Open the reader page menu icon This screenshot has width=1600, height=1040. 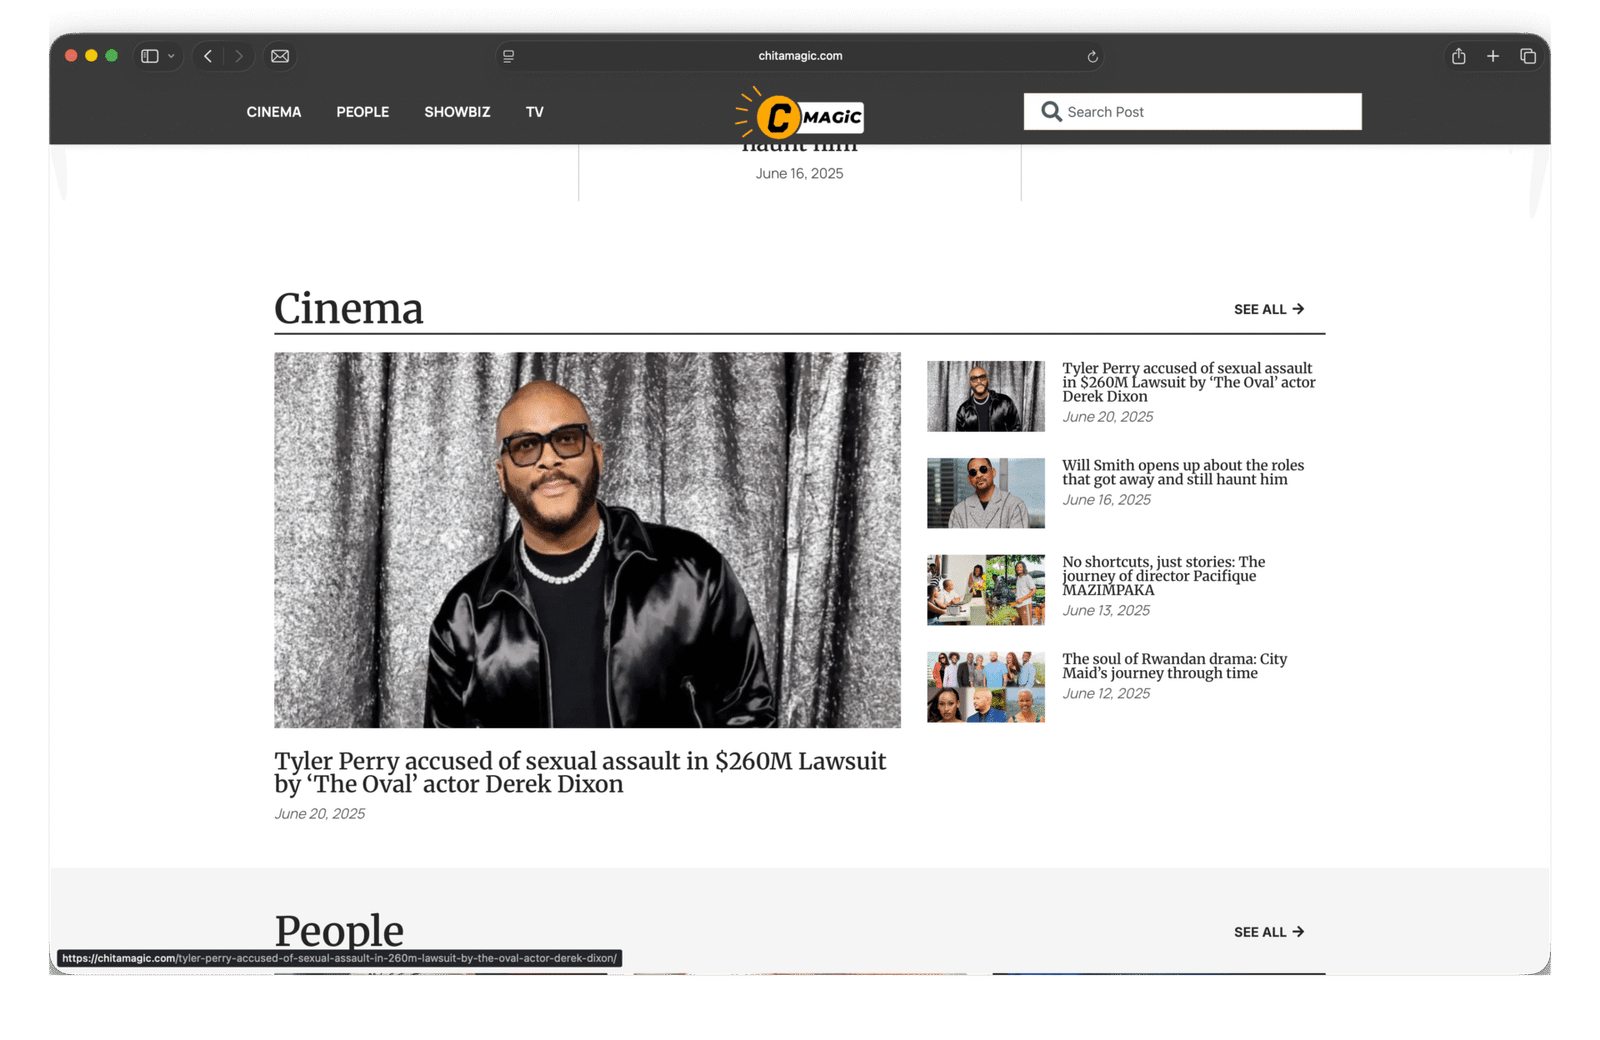508,56
